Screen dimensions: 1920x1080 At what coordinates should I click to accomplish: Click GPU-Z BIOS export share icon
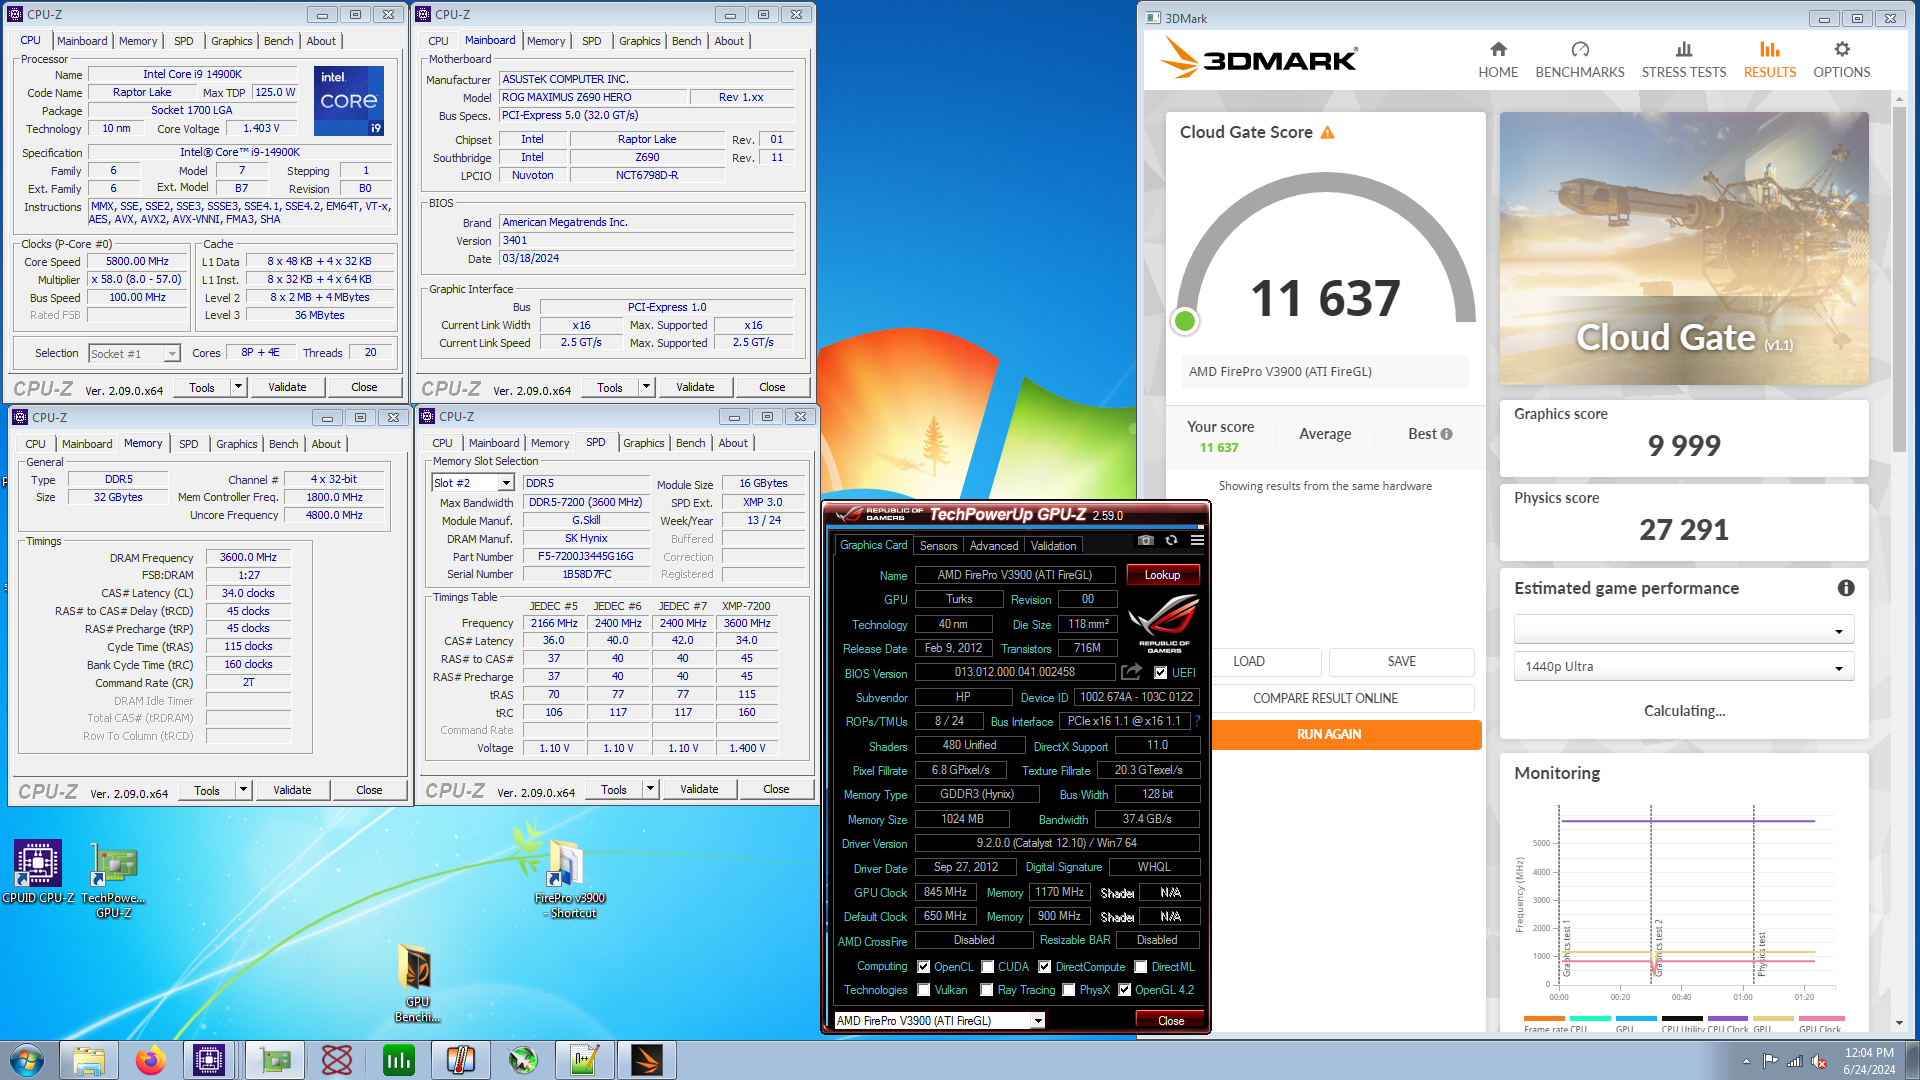point(1131,672)
